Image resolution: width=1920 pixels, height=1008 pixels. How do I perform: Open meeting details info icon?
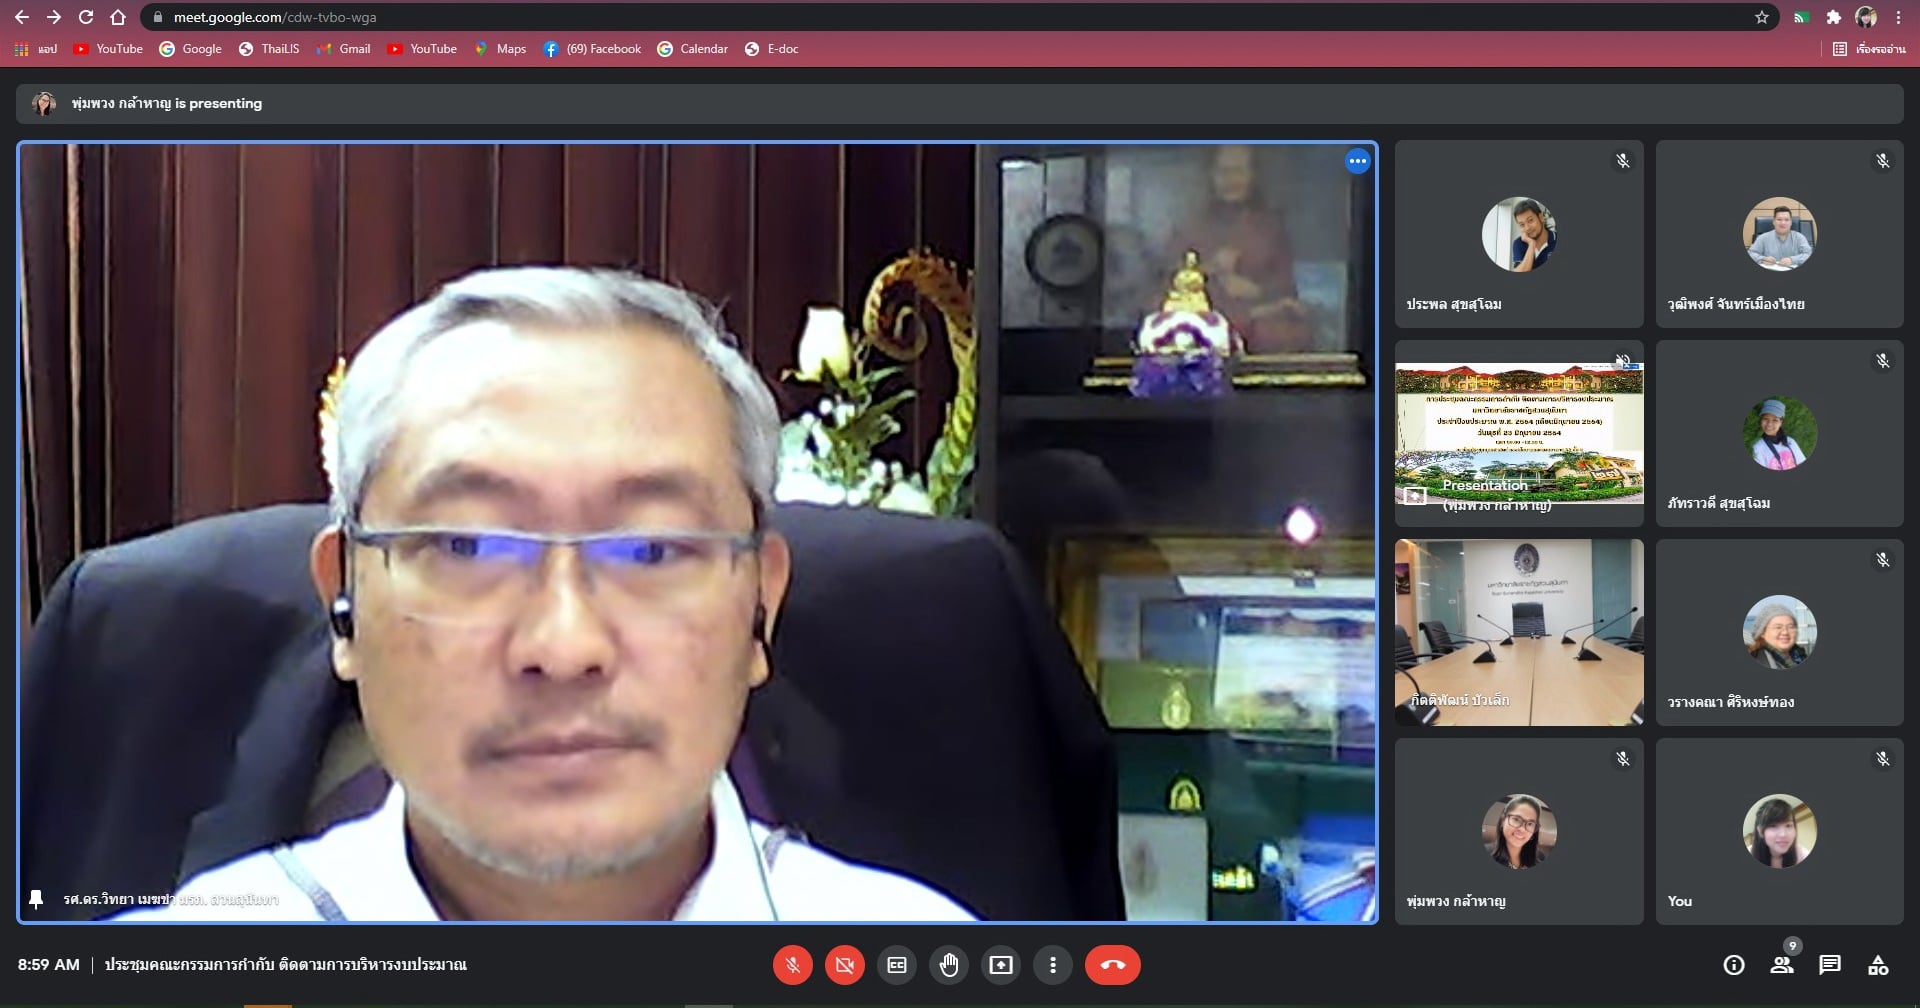(1734, 965)
